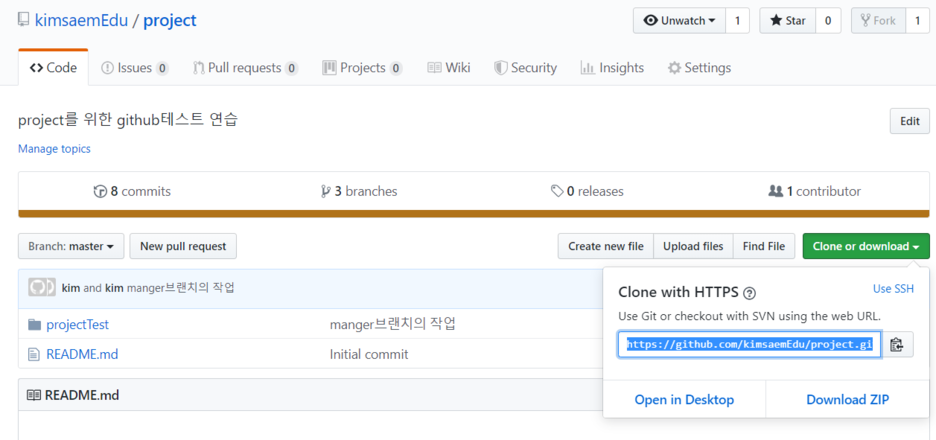View the 0 releases
Image resolution: width=936 pixels, height=440 pixels.
587,192
